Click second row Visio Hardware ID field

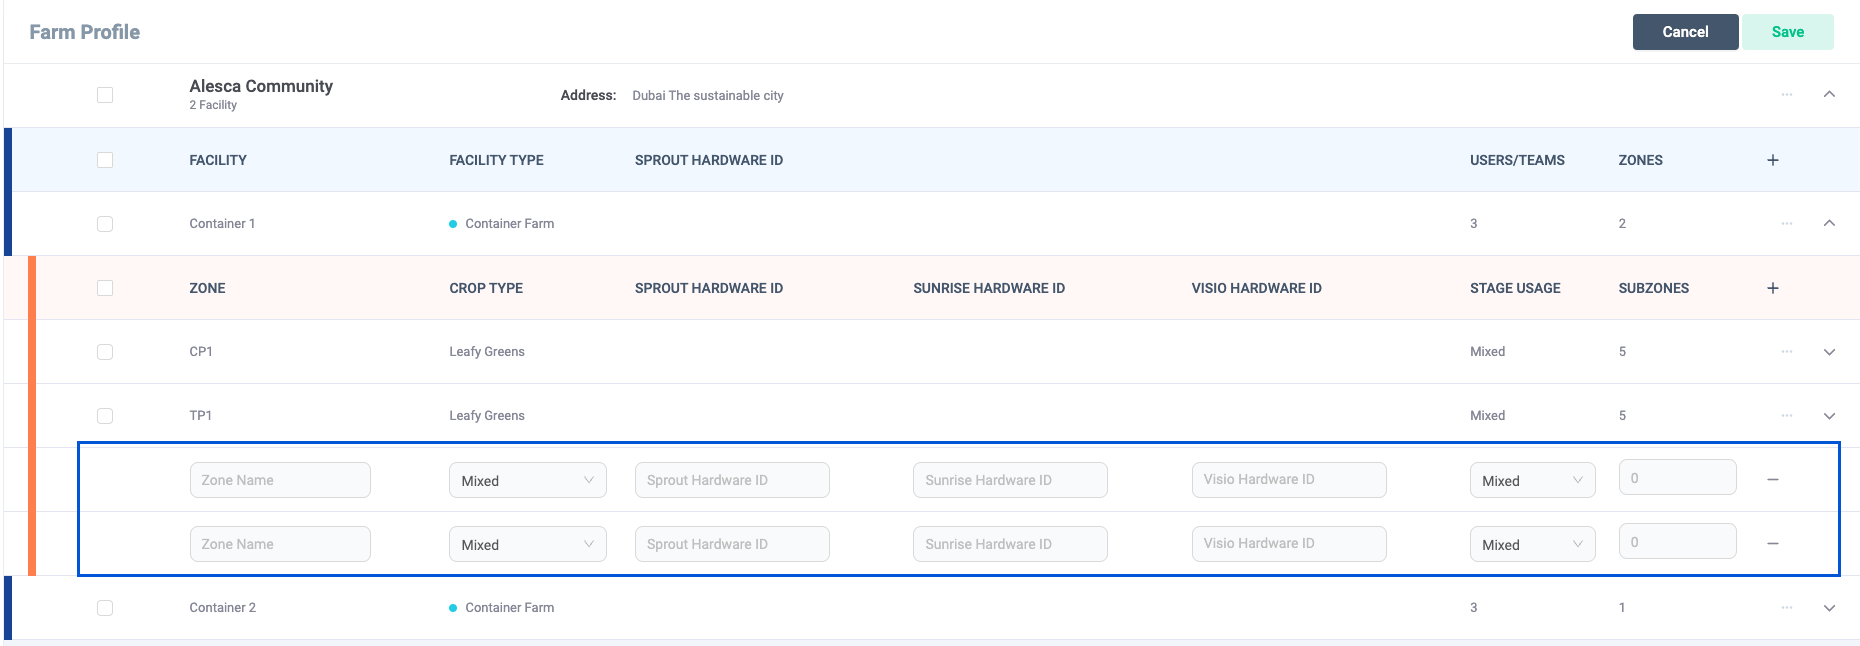(1288, 544)
